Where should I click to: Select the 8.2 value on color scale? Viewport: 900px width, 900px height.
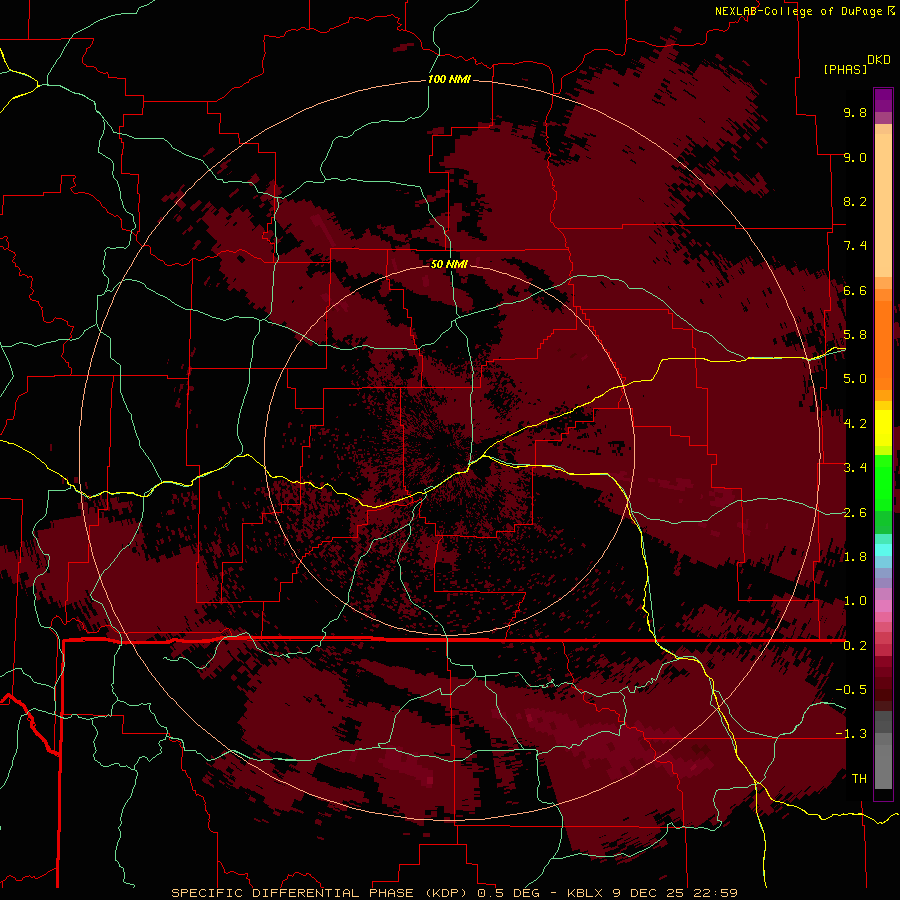click(855, 201)
